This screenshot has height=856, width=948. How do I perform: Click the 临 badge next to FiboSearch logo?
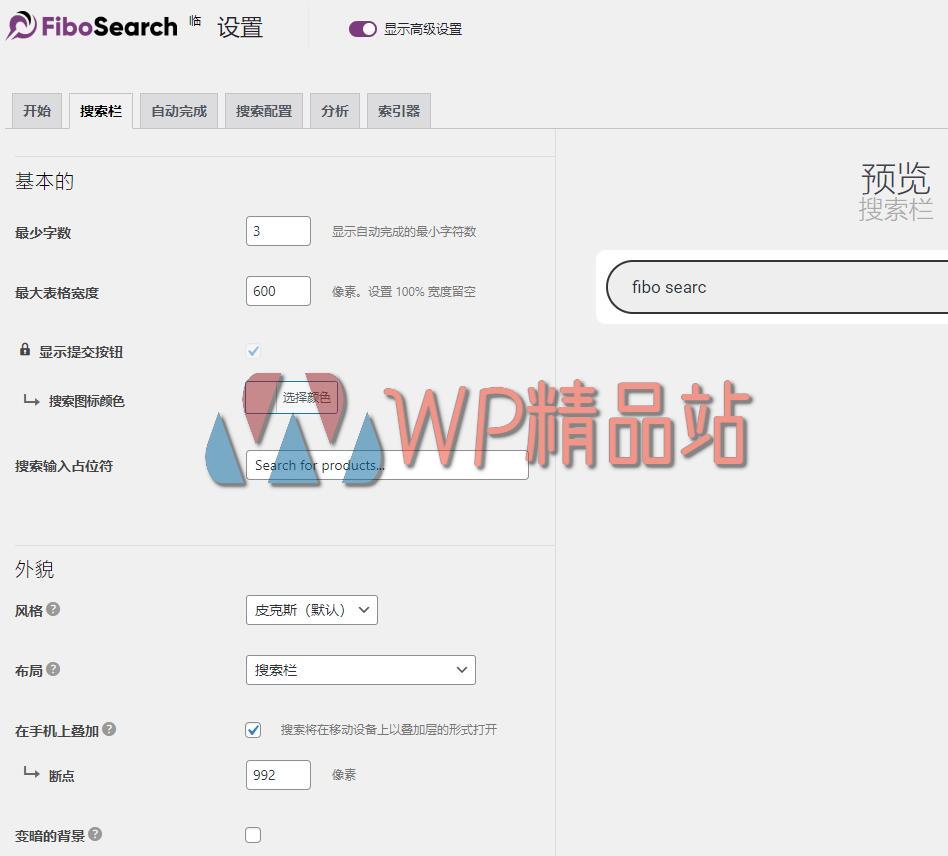click(x=196, y=20)
